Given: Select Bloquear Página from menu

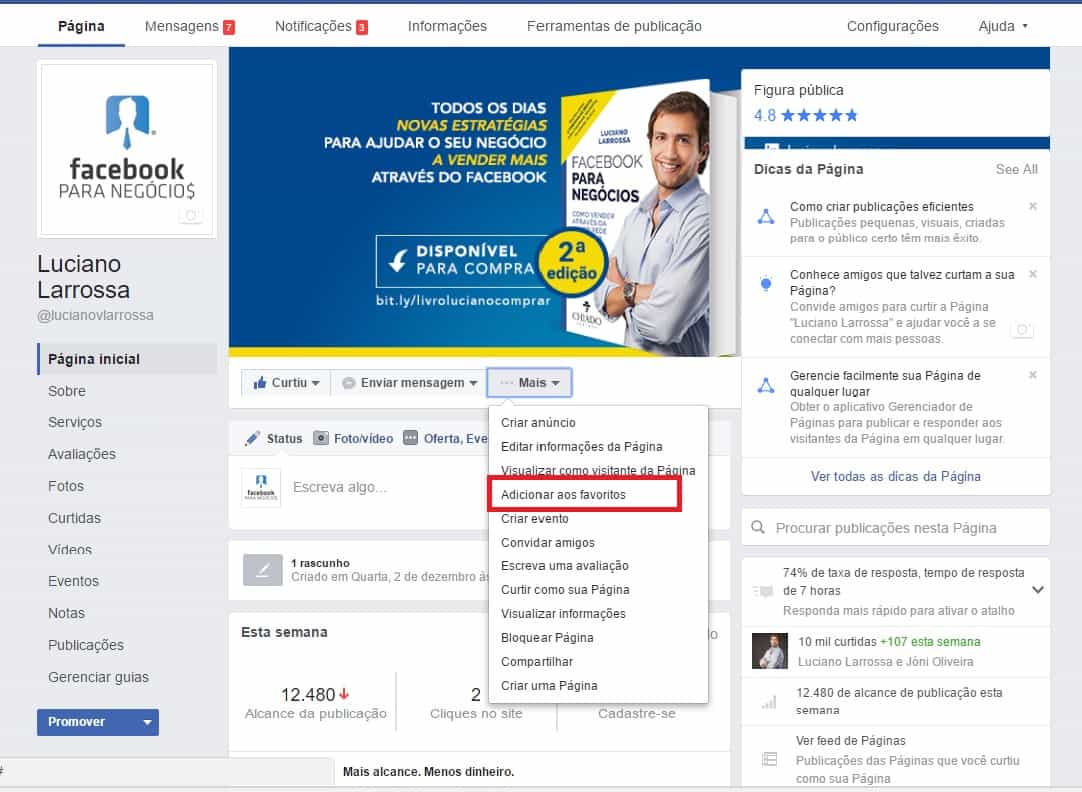Looking at the screenshot, I should pyautogui.click(x=547, y=638).
